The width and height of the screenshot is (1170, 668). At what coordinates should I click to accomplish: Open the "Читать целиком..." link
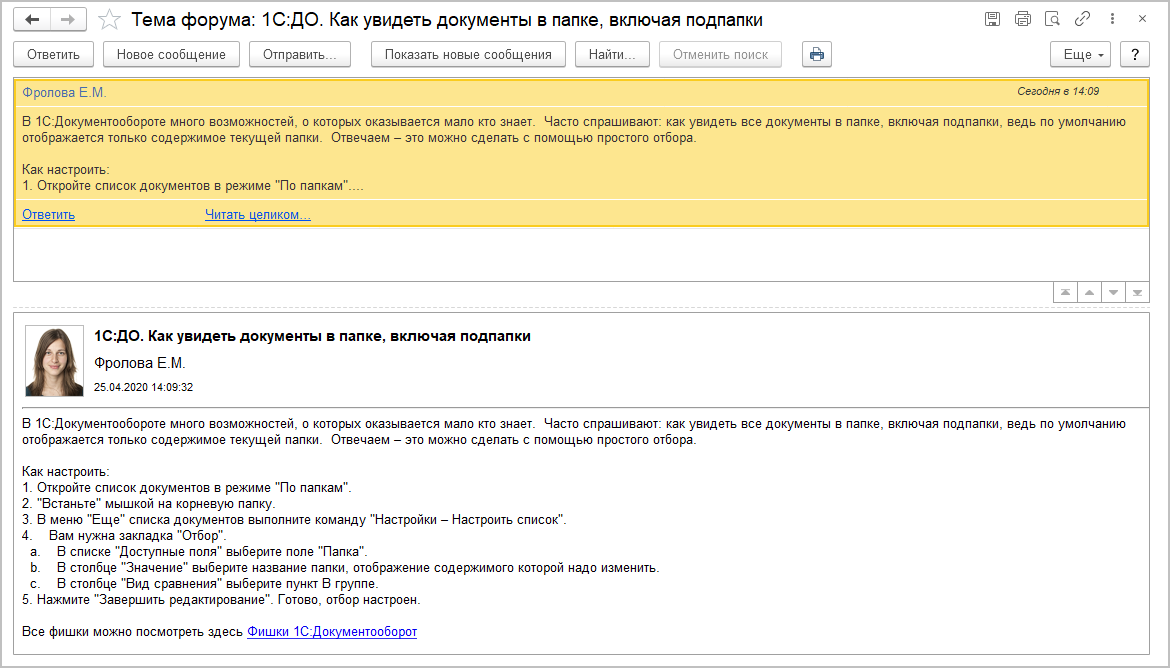257,215
